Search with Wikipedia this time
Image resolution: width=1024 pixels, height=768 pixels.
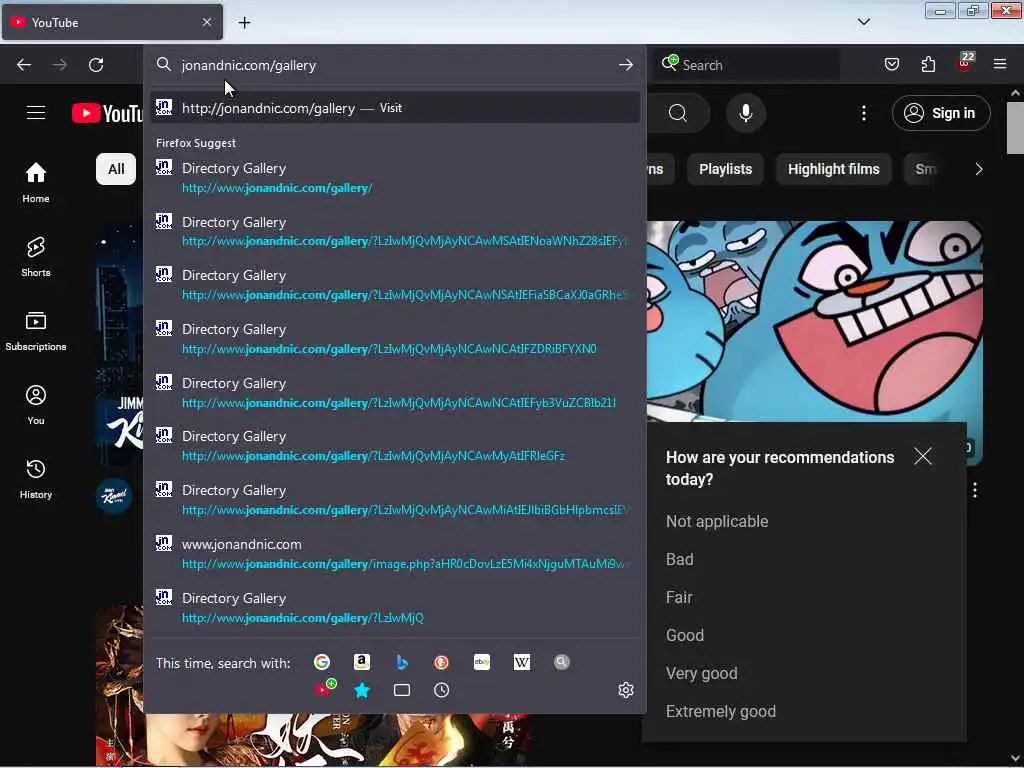522,662
